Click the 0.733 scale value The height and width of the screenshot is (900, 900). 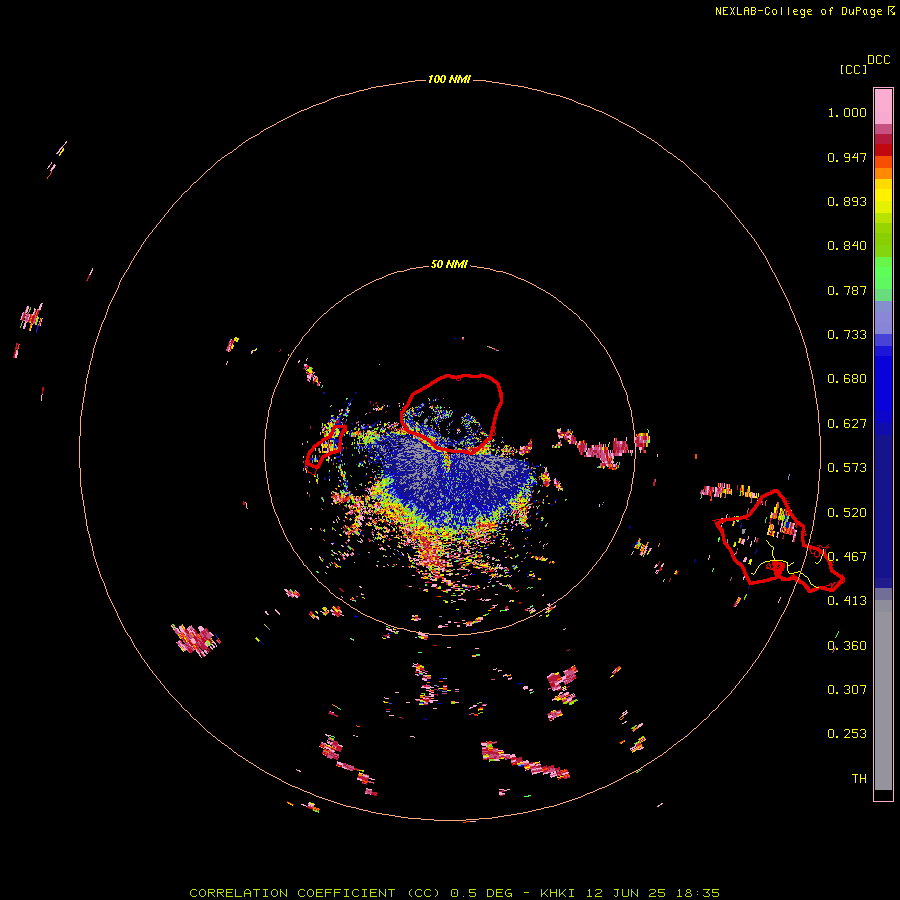click(847, 335)
